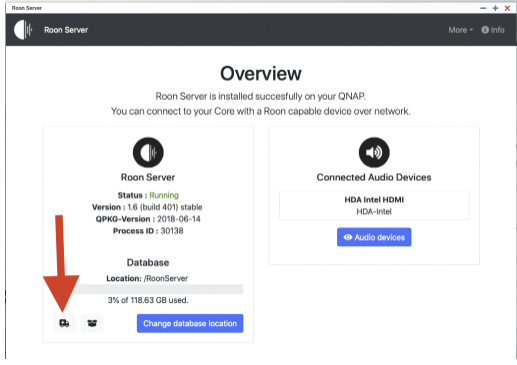Image resolution: width=517 pixels, height=365 pixels.
Task: Click the Overview heading
Action: [x=261, y=73]
